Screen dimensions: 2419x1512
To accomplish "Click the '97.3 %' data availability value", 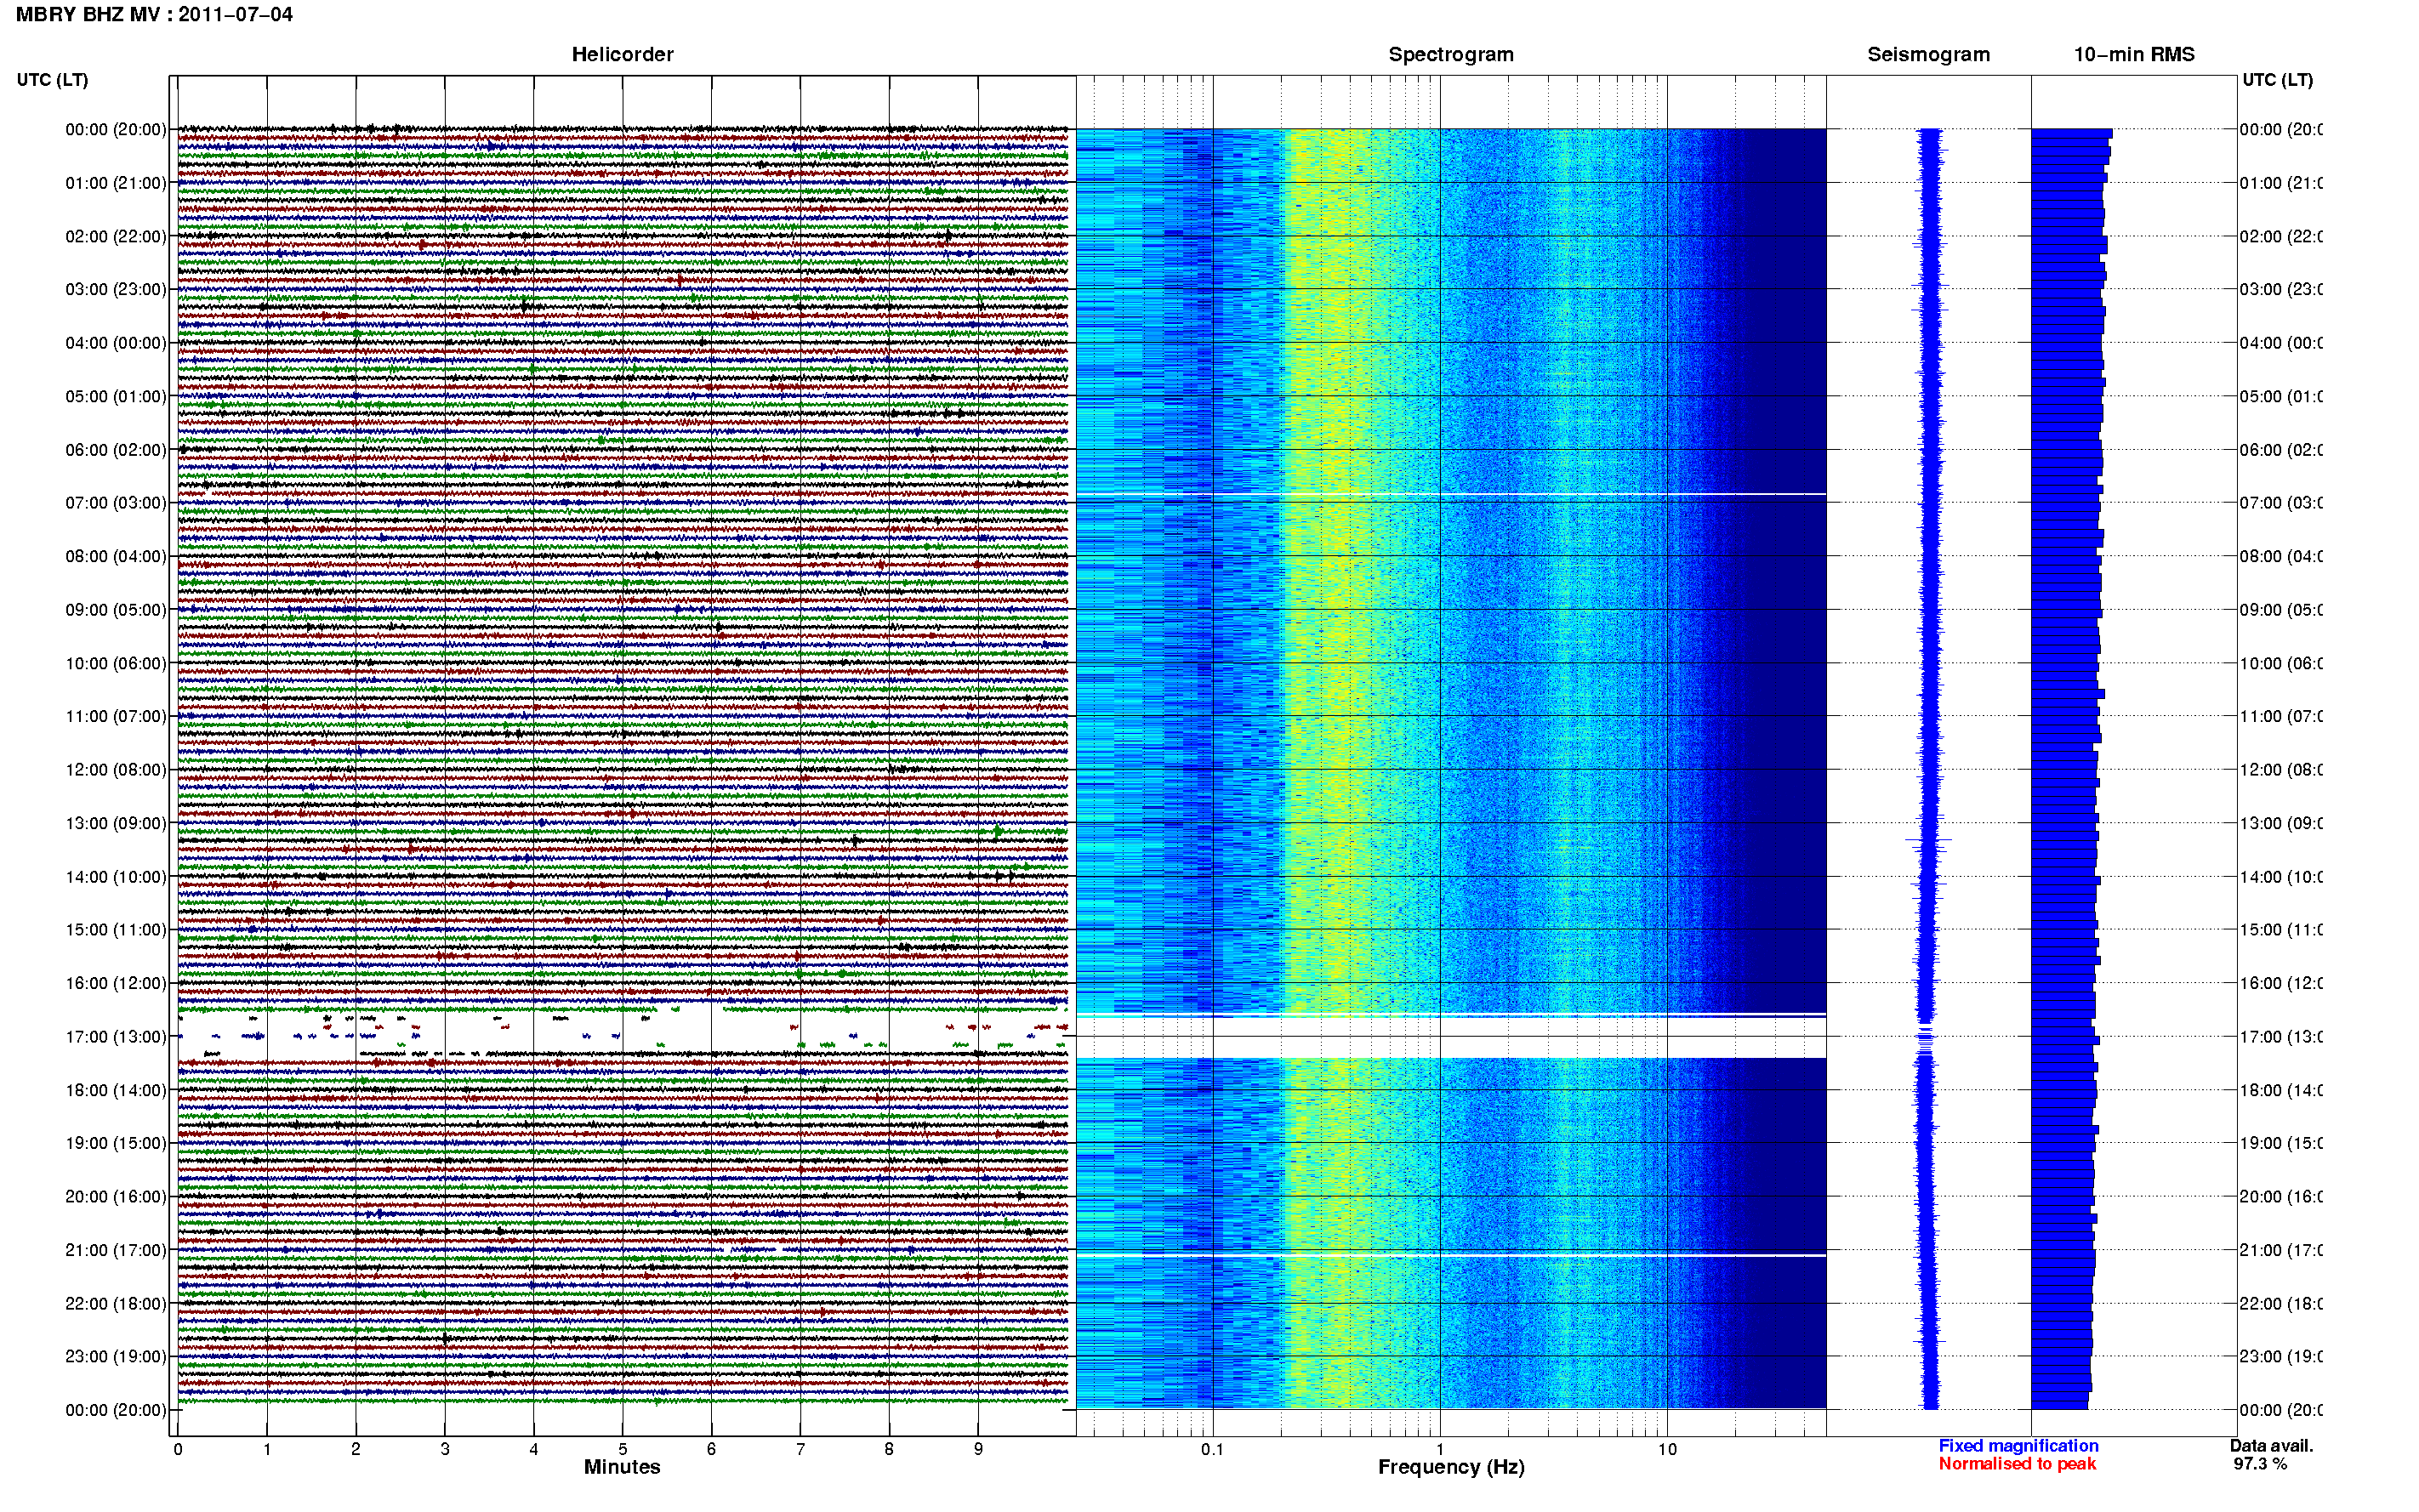I will (x=2260, y=1464).
